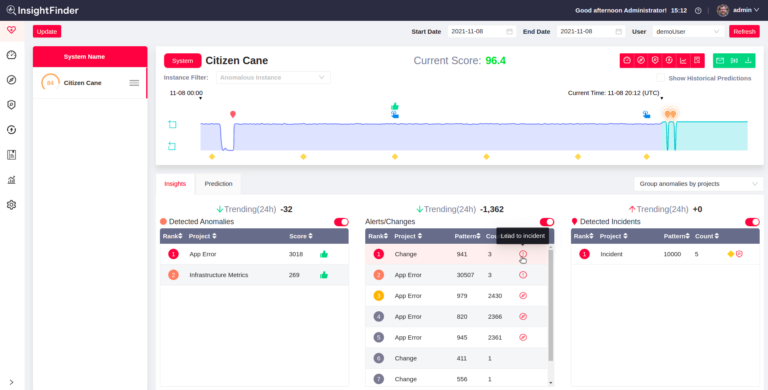Screen dimensions: 768x390
Task: Open the help question mark icon
Action: 698,10
